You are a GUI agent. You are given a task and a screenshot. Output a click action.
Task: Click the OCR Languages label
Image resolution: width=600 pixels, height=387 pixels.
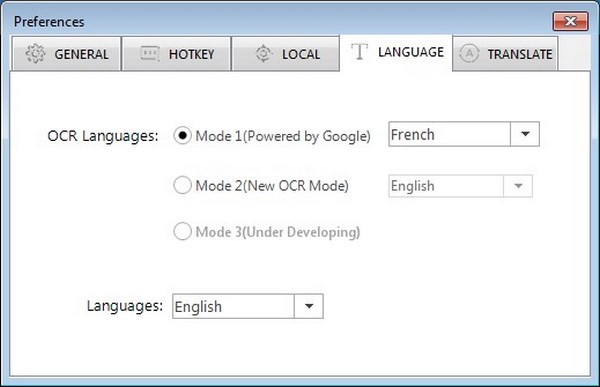103,136
